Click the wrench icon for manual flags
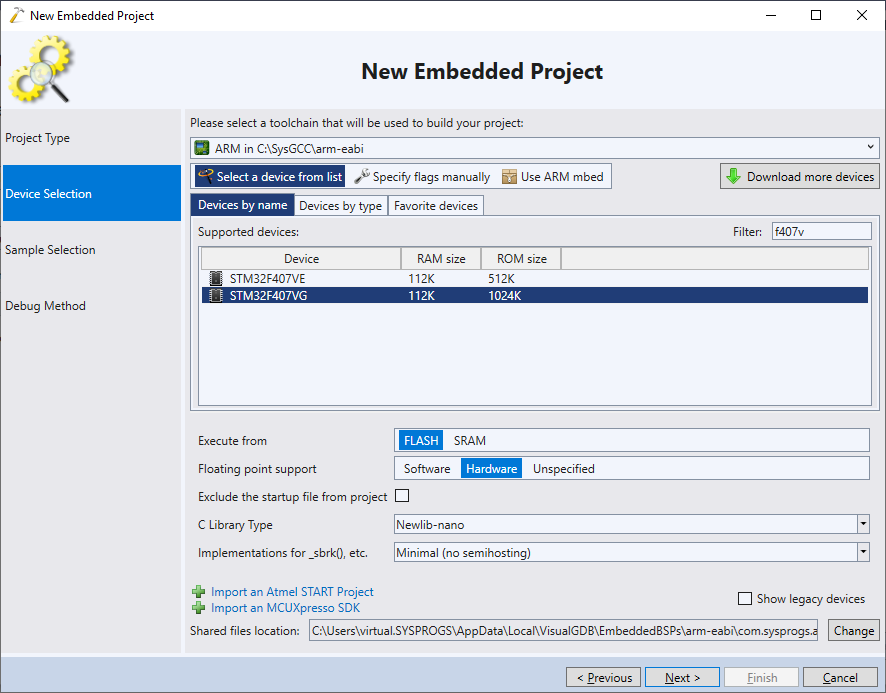This screenshot has height=693, width=886. [362, 176]
